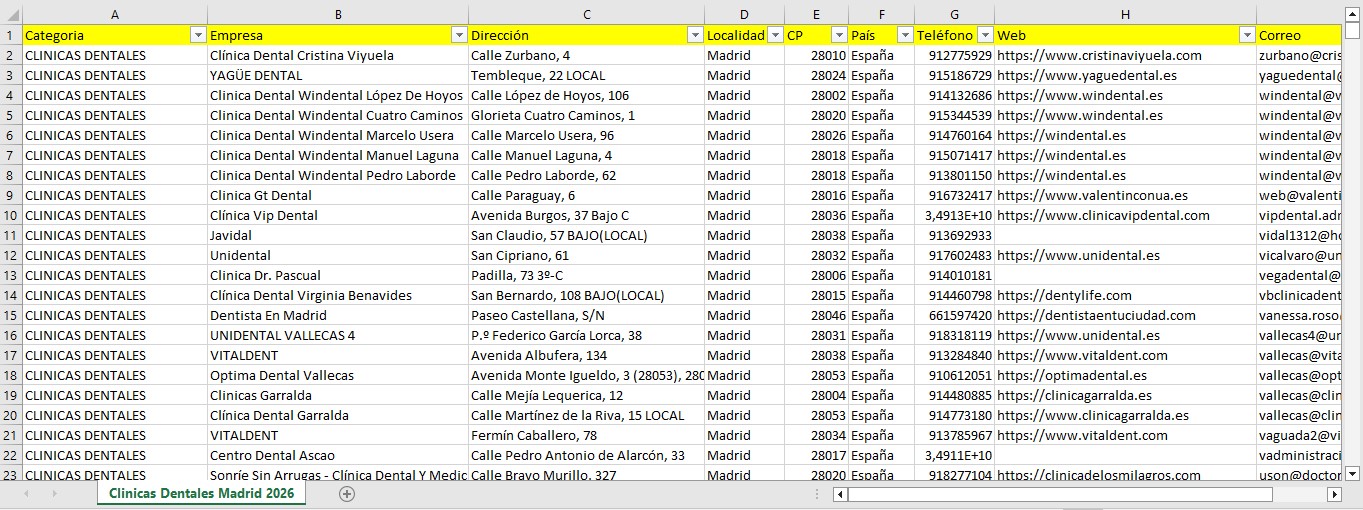Open the Dirección column filter dropdown
This screenshot has width=1363, height=510.
(695, 35)
